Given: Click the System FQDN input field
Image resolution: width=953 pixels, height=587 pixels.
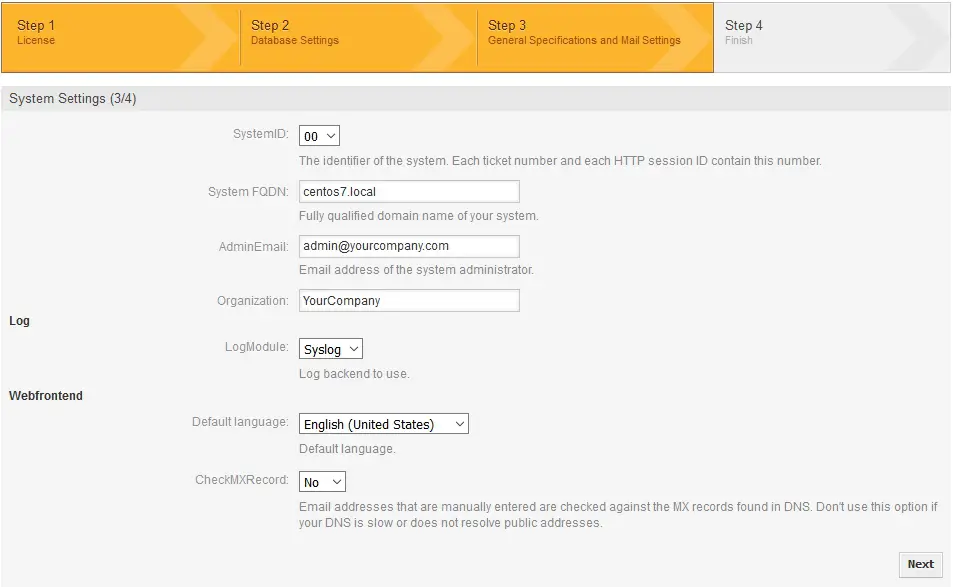Looking at the screenshot, I should click(408, 190).
